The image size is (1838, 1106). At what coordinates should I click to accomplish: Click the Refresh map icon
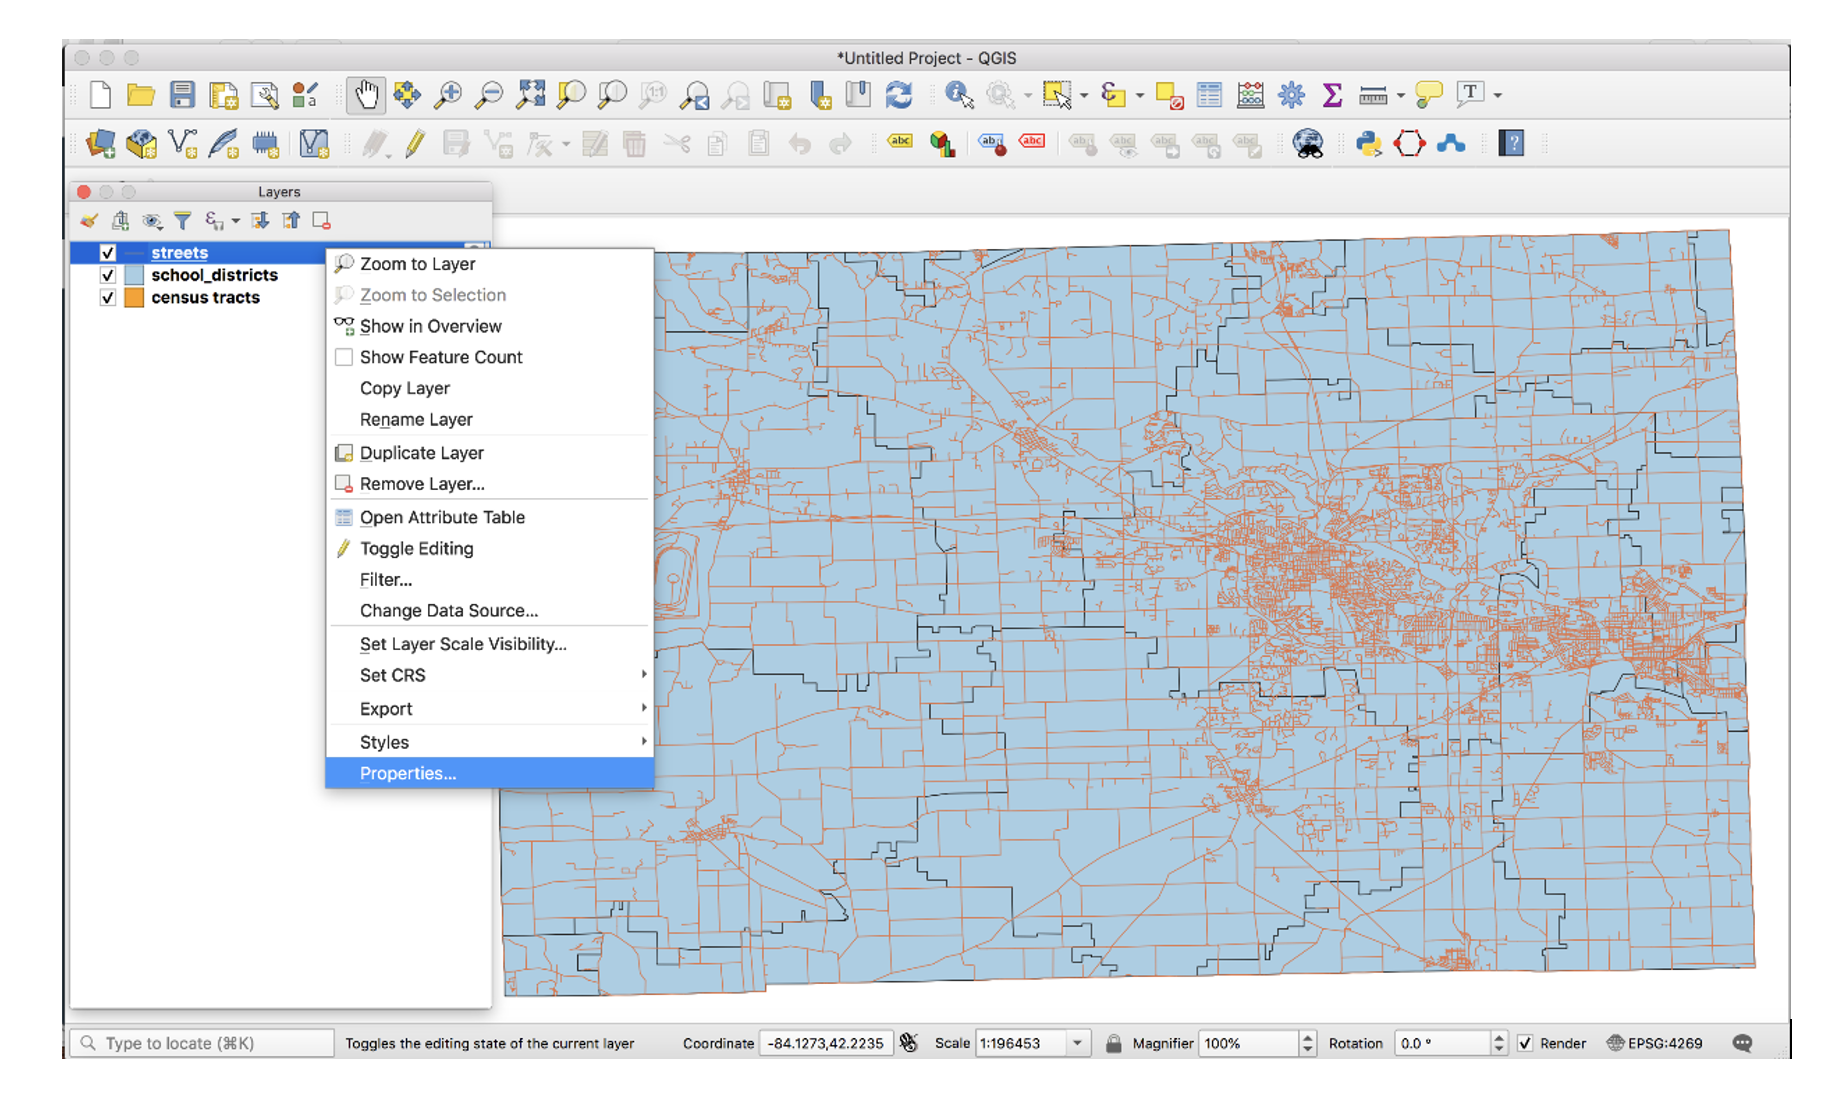pyautogui.click(x=899, y=95)
